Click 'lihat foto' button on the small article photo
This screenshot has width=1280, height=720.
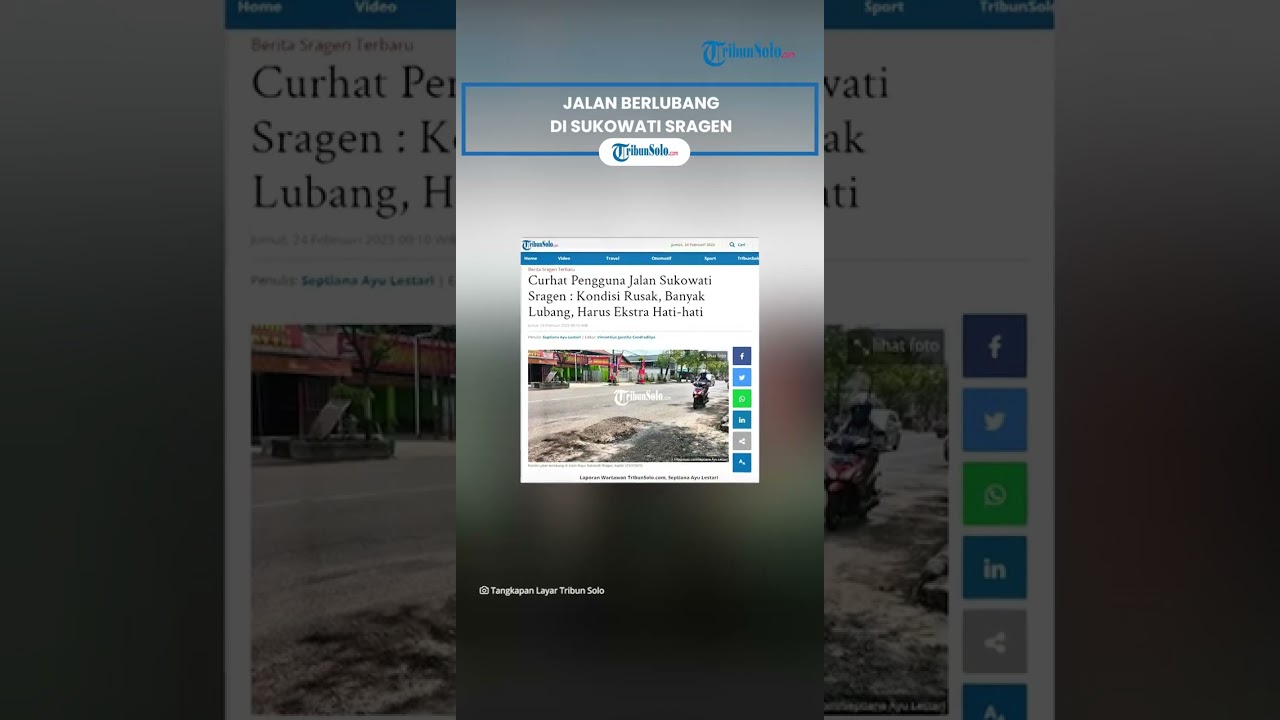point(714,355)
